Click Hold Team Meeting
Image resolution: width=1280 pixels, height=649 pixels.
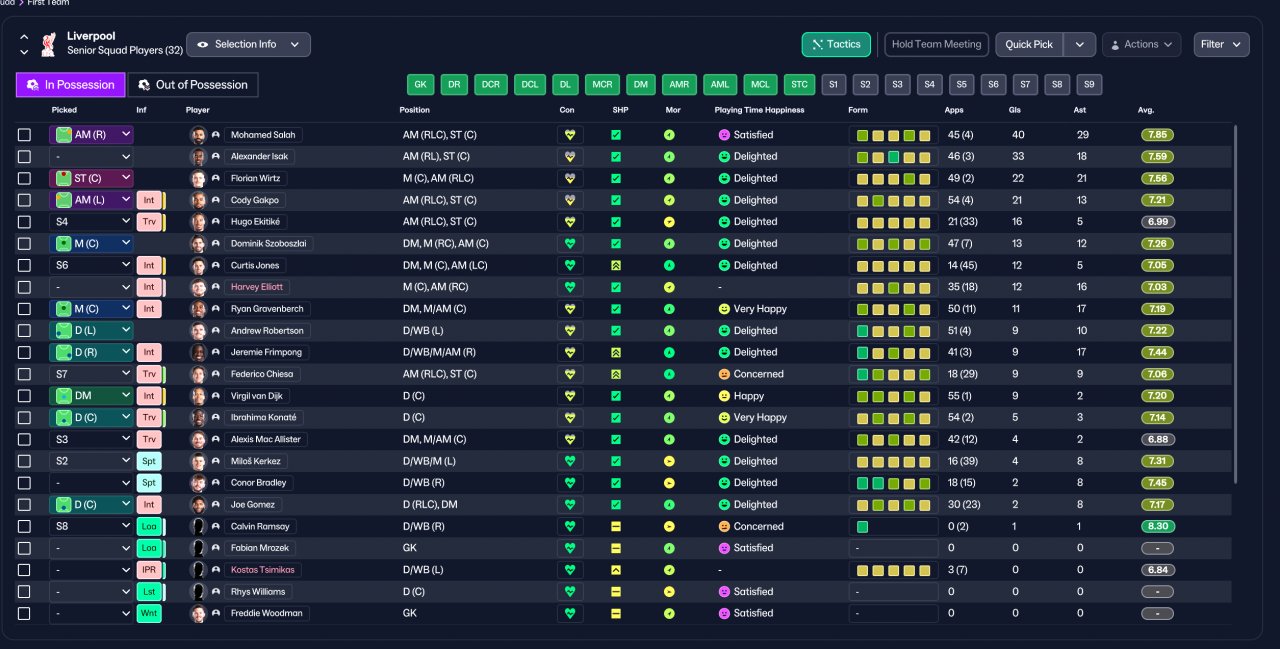pos(936,44)
